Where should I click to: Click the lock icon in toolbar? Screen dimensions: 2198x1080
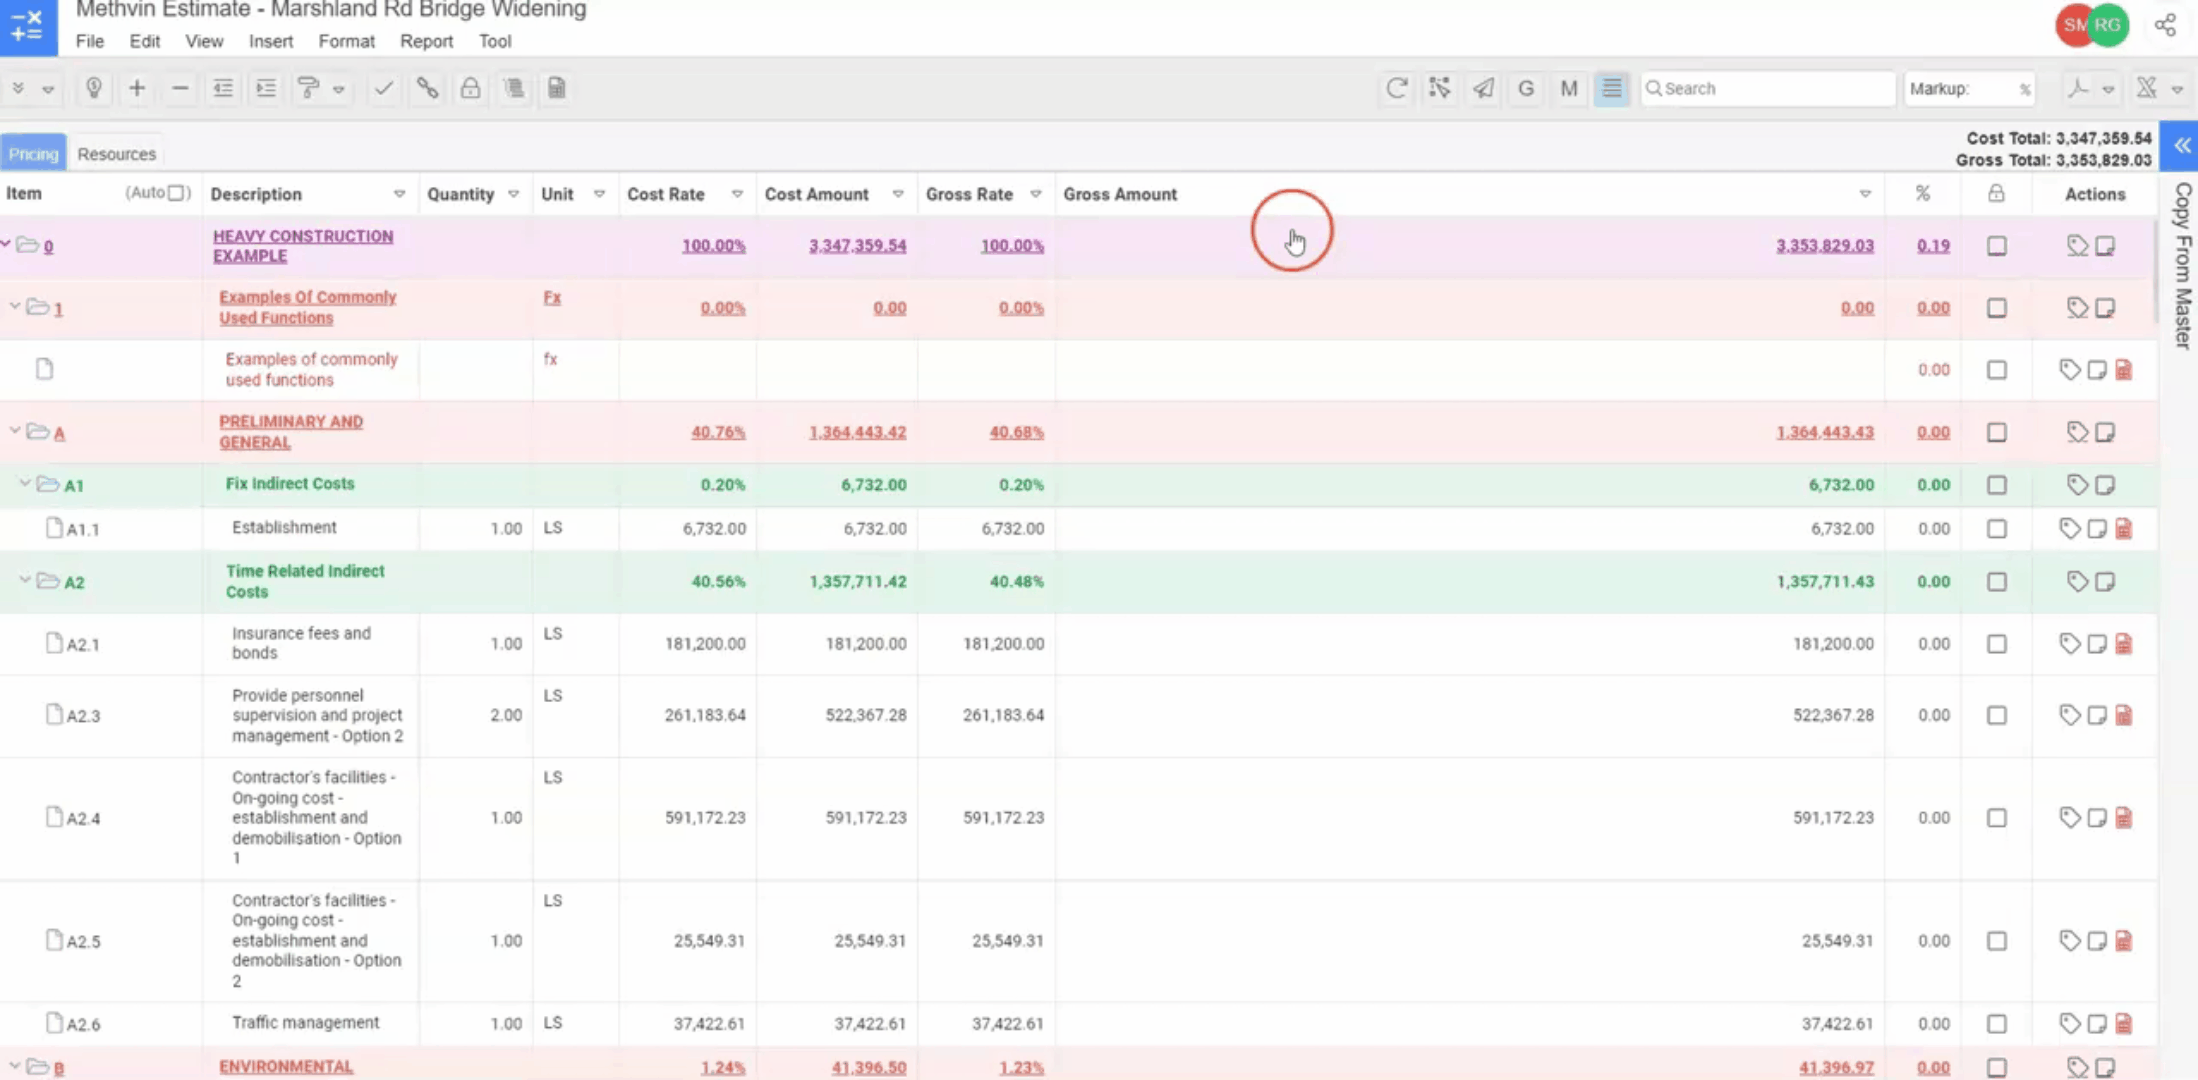(470, 88)
